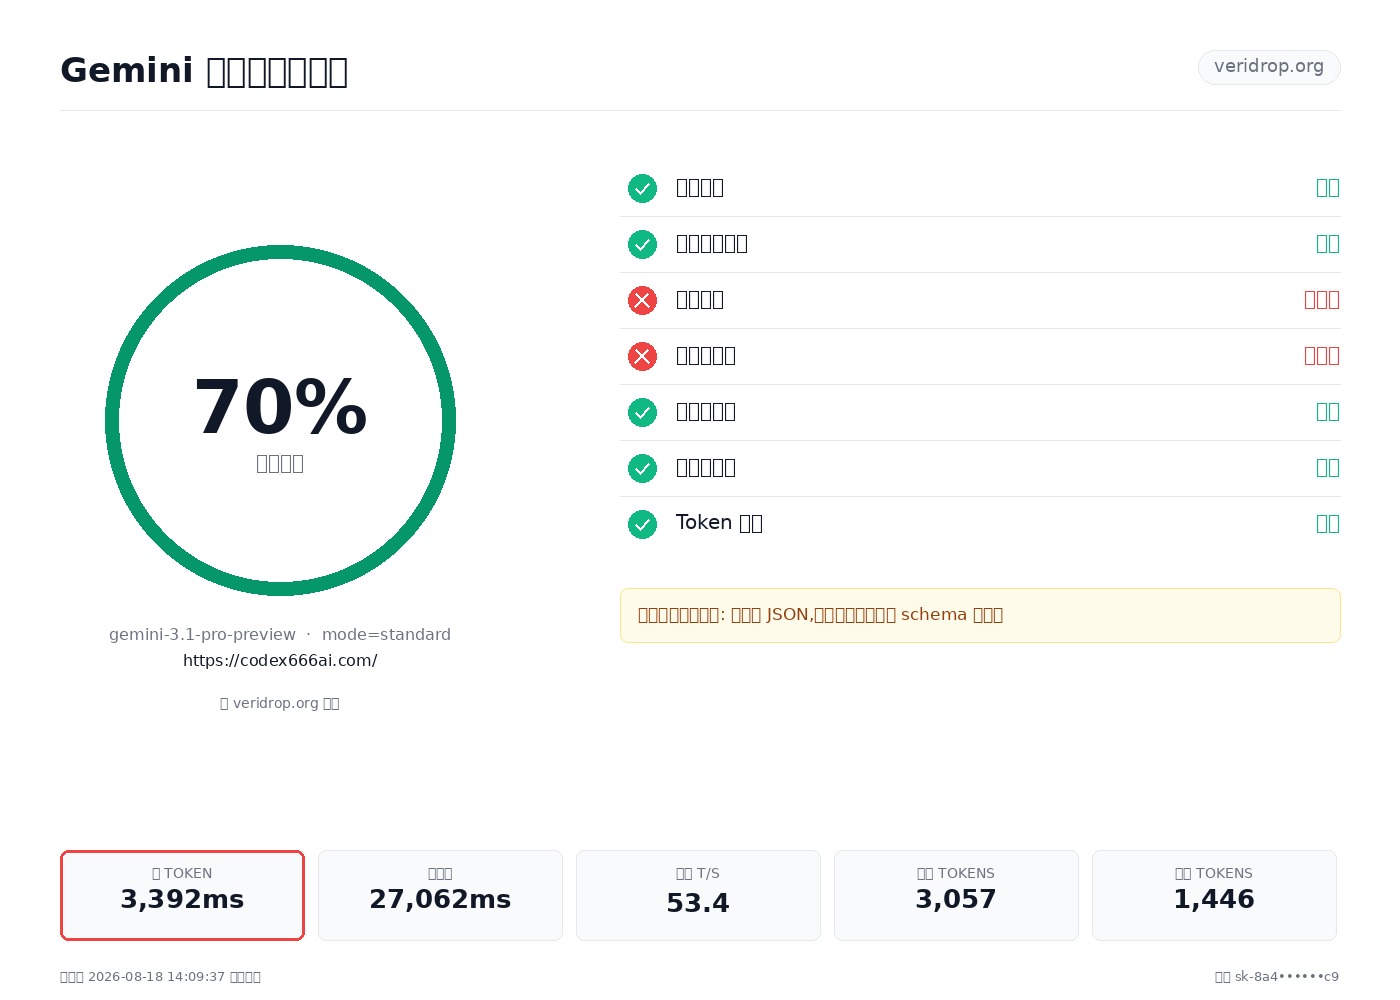Click the upper red cross failure icon
This screenshot has height=1000, width=1400.
coord(642,300)
